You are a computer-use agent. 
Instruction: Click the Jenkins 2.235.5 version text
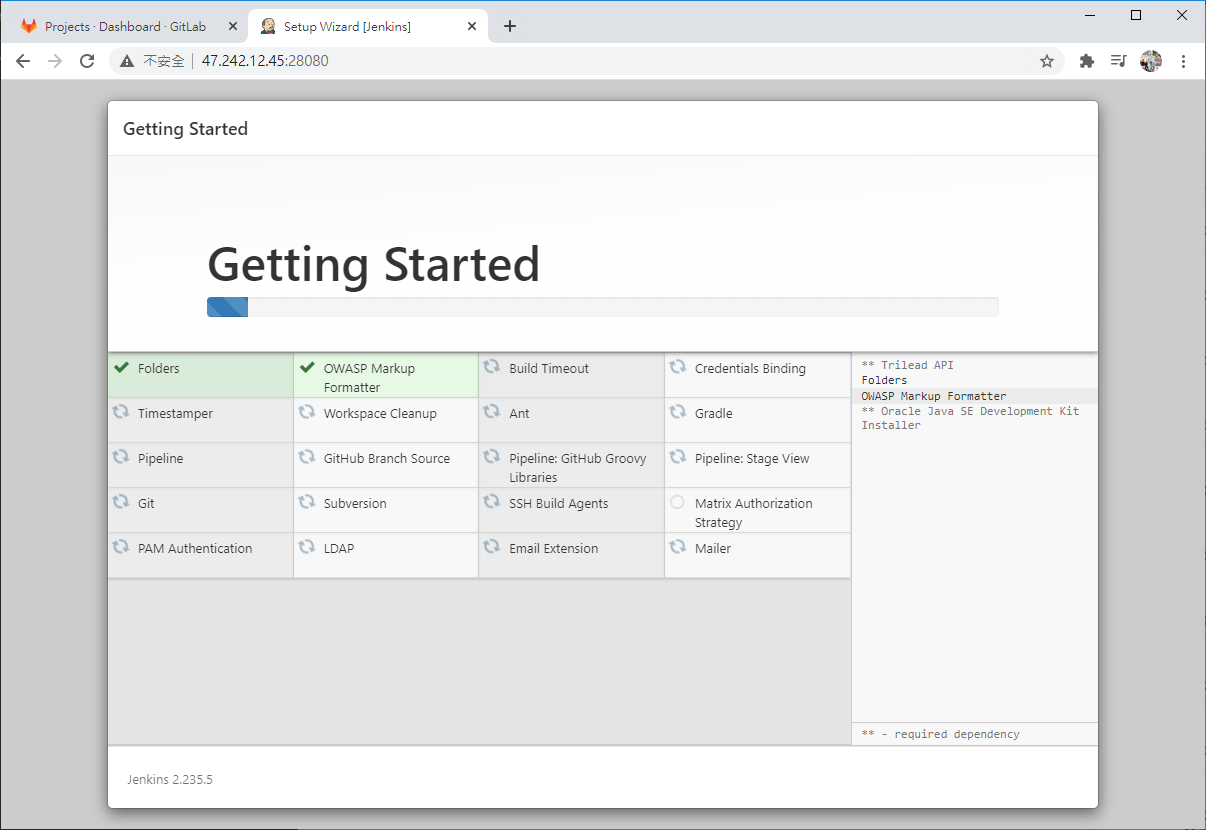coord(170,779)
